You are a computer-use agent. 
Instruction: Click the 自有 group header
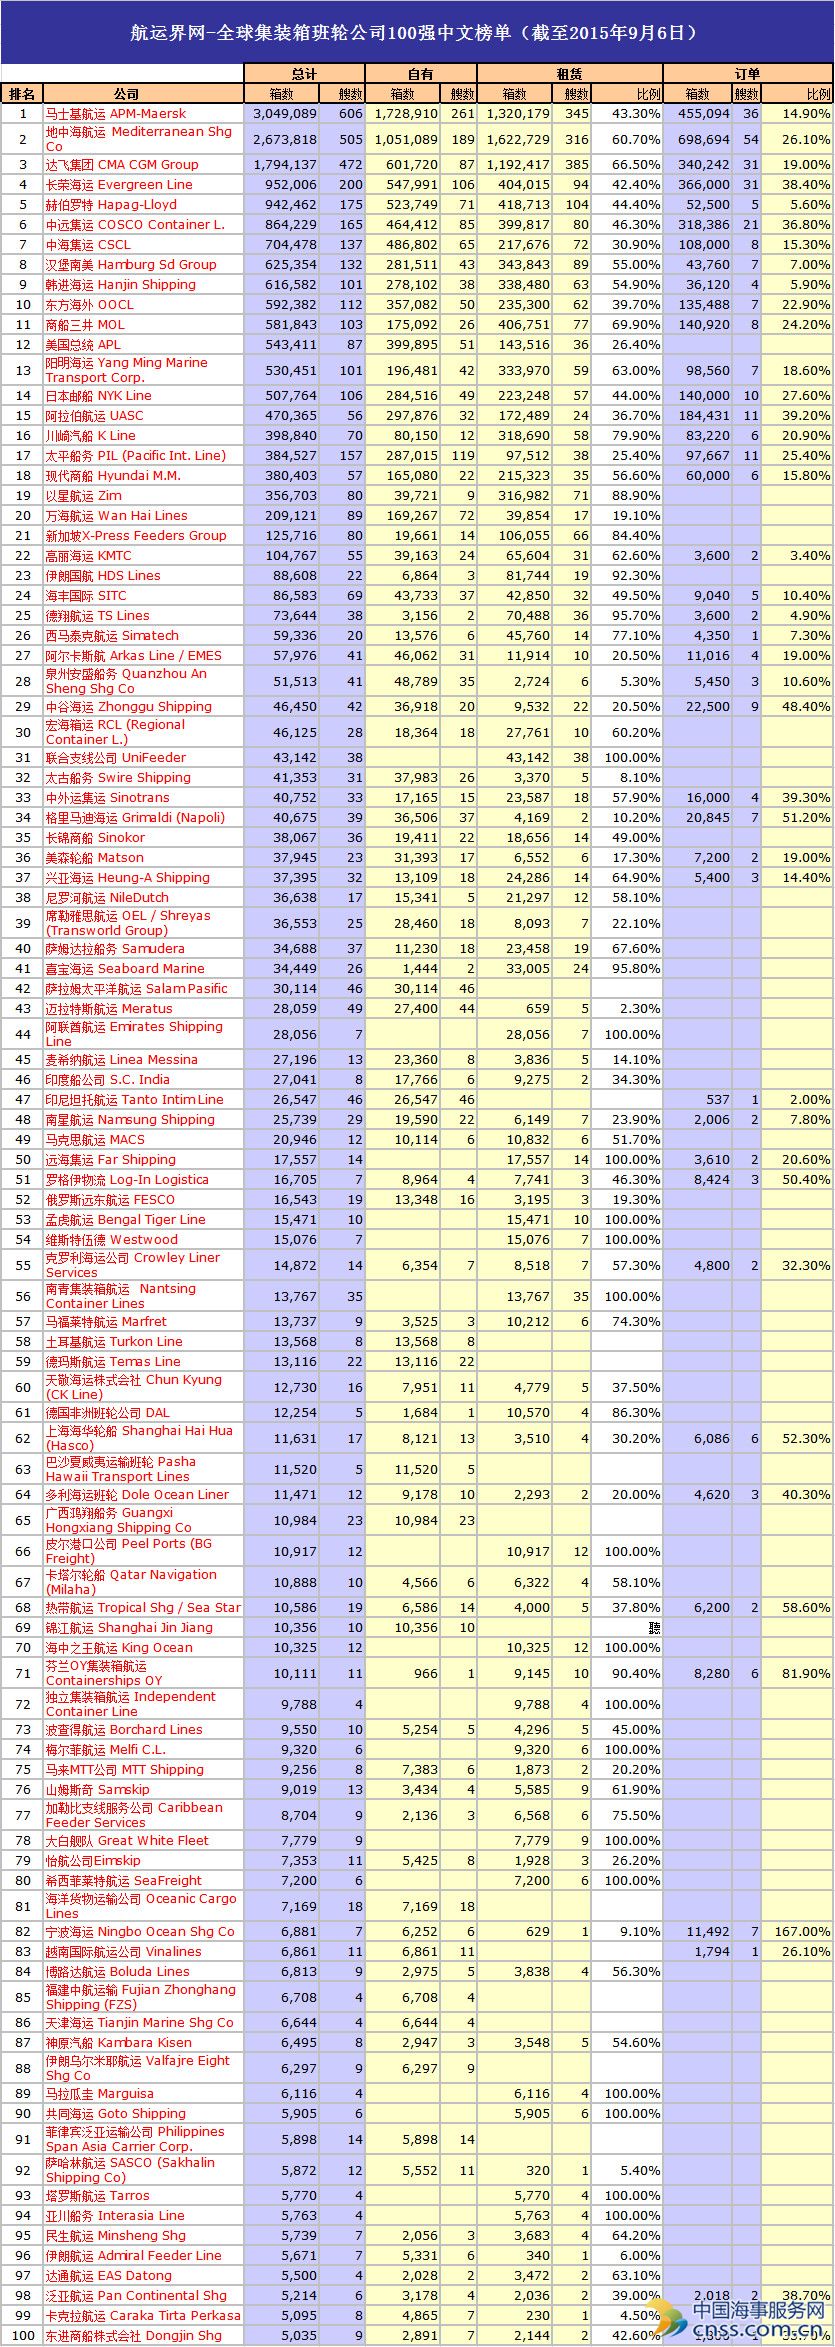coord(421,74)
